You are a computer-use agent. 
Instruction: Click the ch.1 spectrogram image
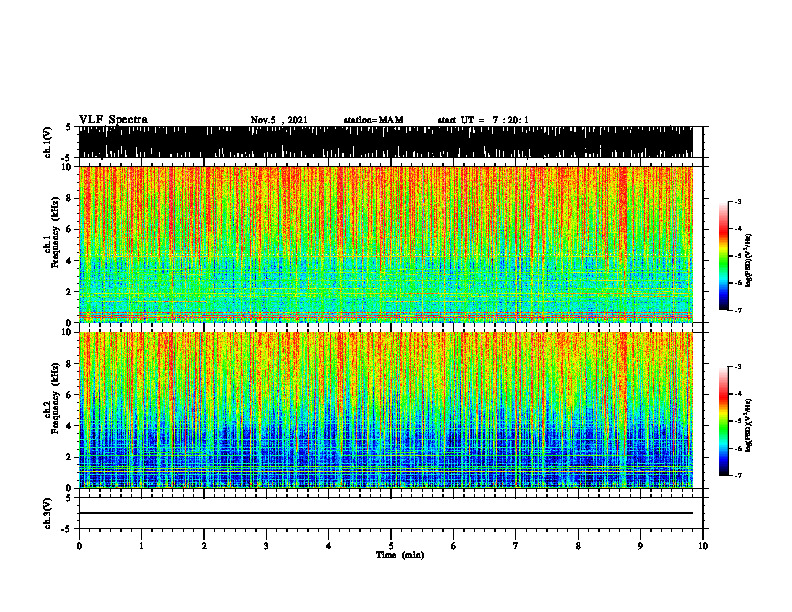click(385, 244)
